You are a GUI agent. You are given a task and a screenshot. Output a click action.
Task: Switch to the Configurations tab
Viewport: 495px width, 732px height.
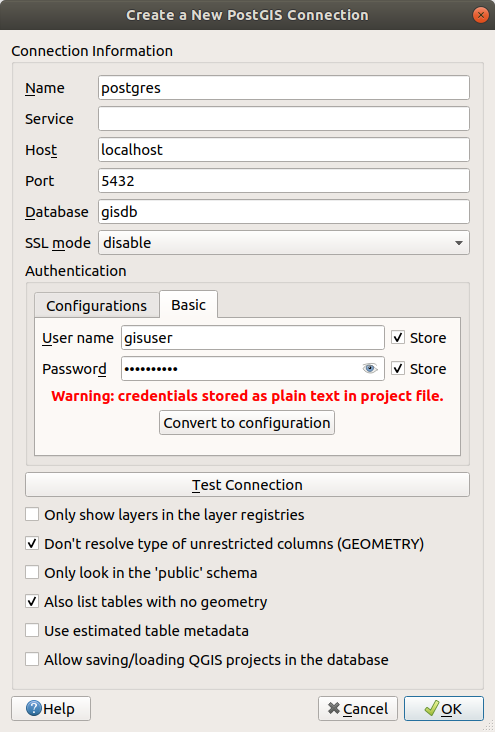(97, 306)
